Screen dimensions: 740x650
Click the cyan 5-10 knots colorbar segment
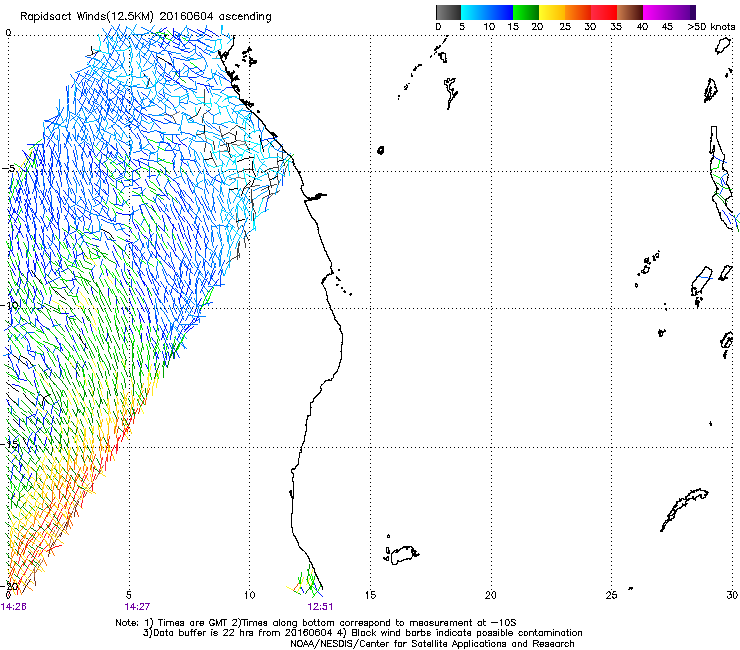pyautogui.click(x=474, y=12)
